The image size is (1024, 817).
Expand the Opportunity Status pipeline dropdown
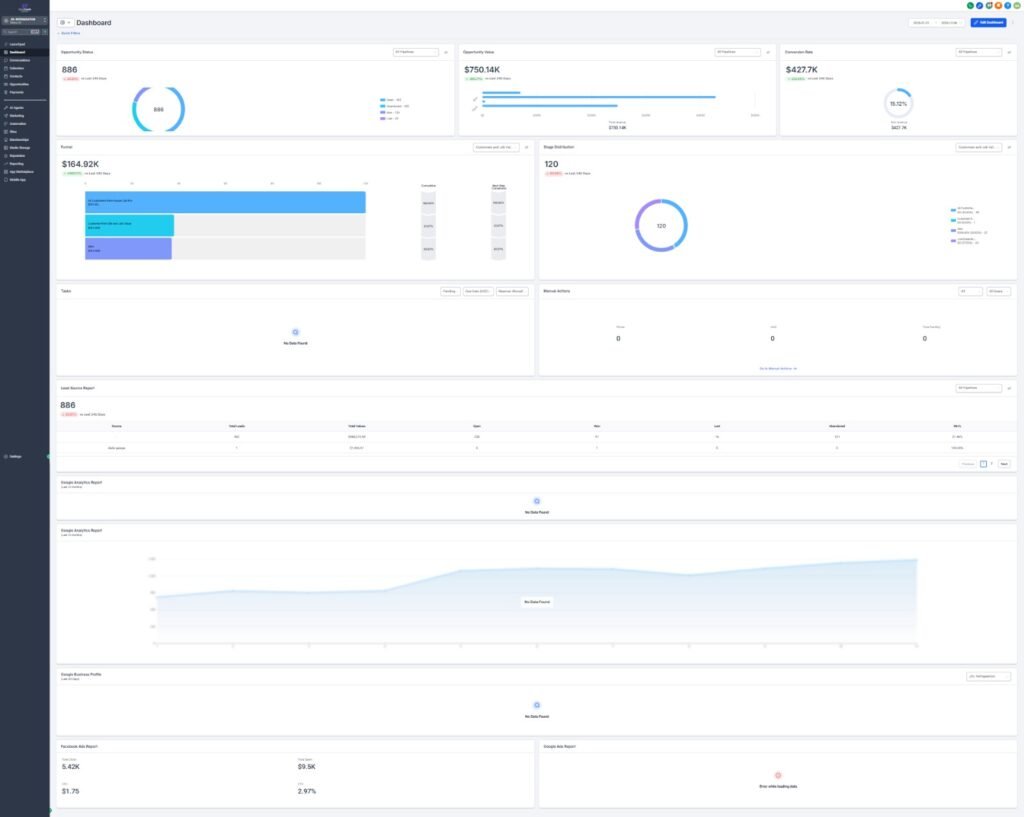416,51
